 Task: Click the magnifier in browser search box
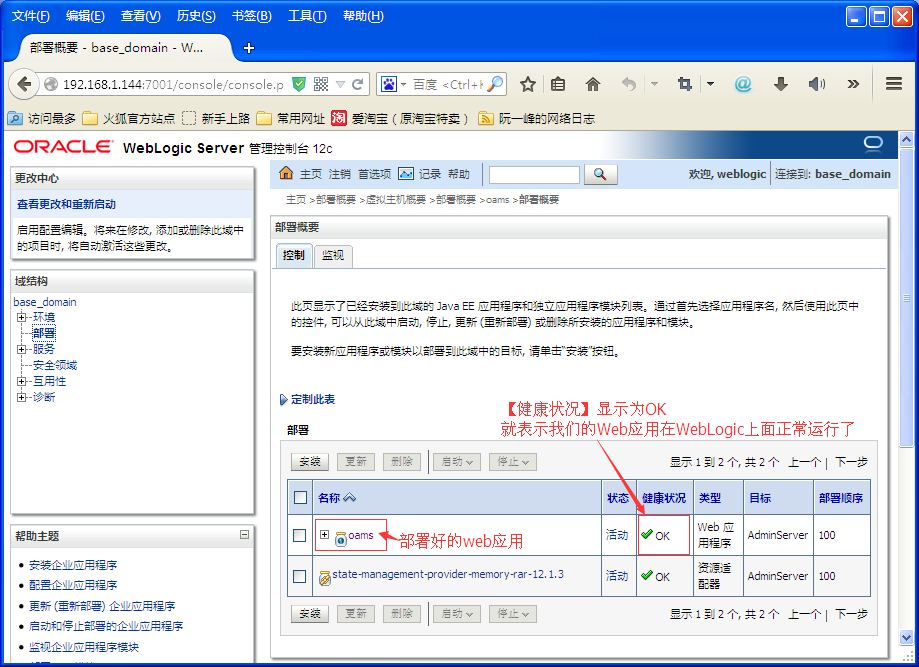(495, 84)
